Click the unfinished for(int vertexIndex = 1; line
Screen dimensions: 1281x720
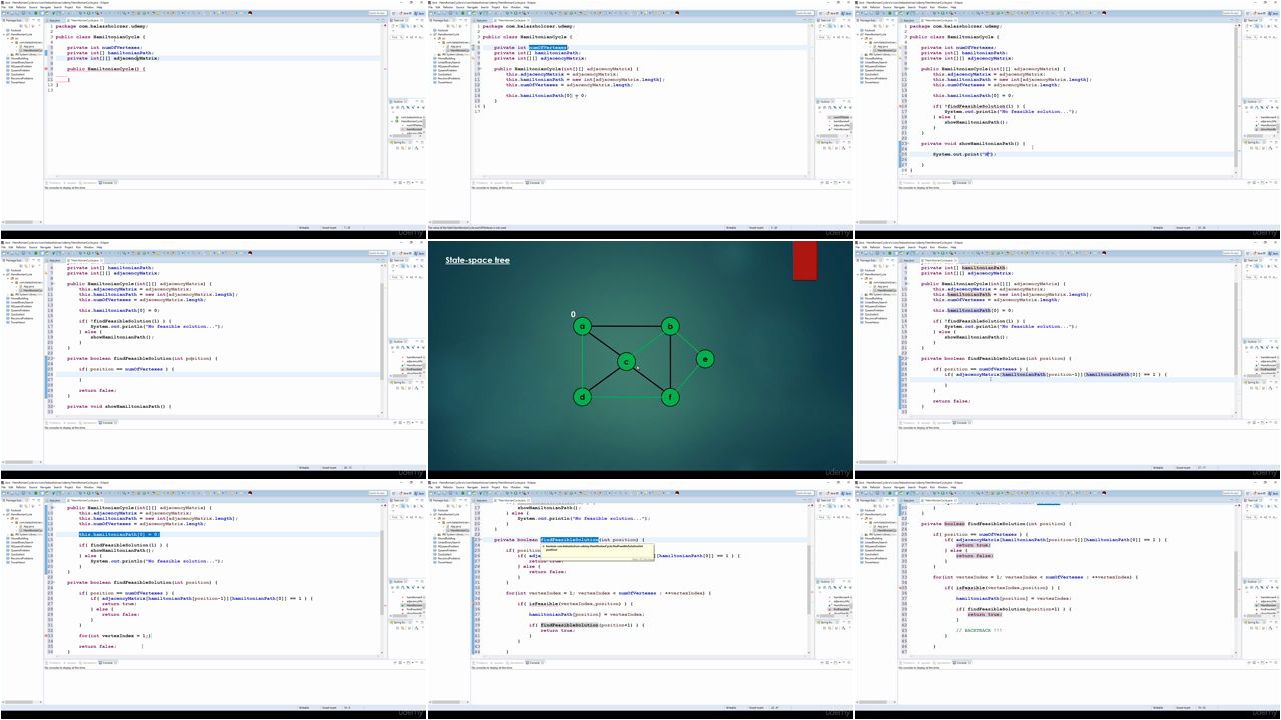click(115, 635)
